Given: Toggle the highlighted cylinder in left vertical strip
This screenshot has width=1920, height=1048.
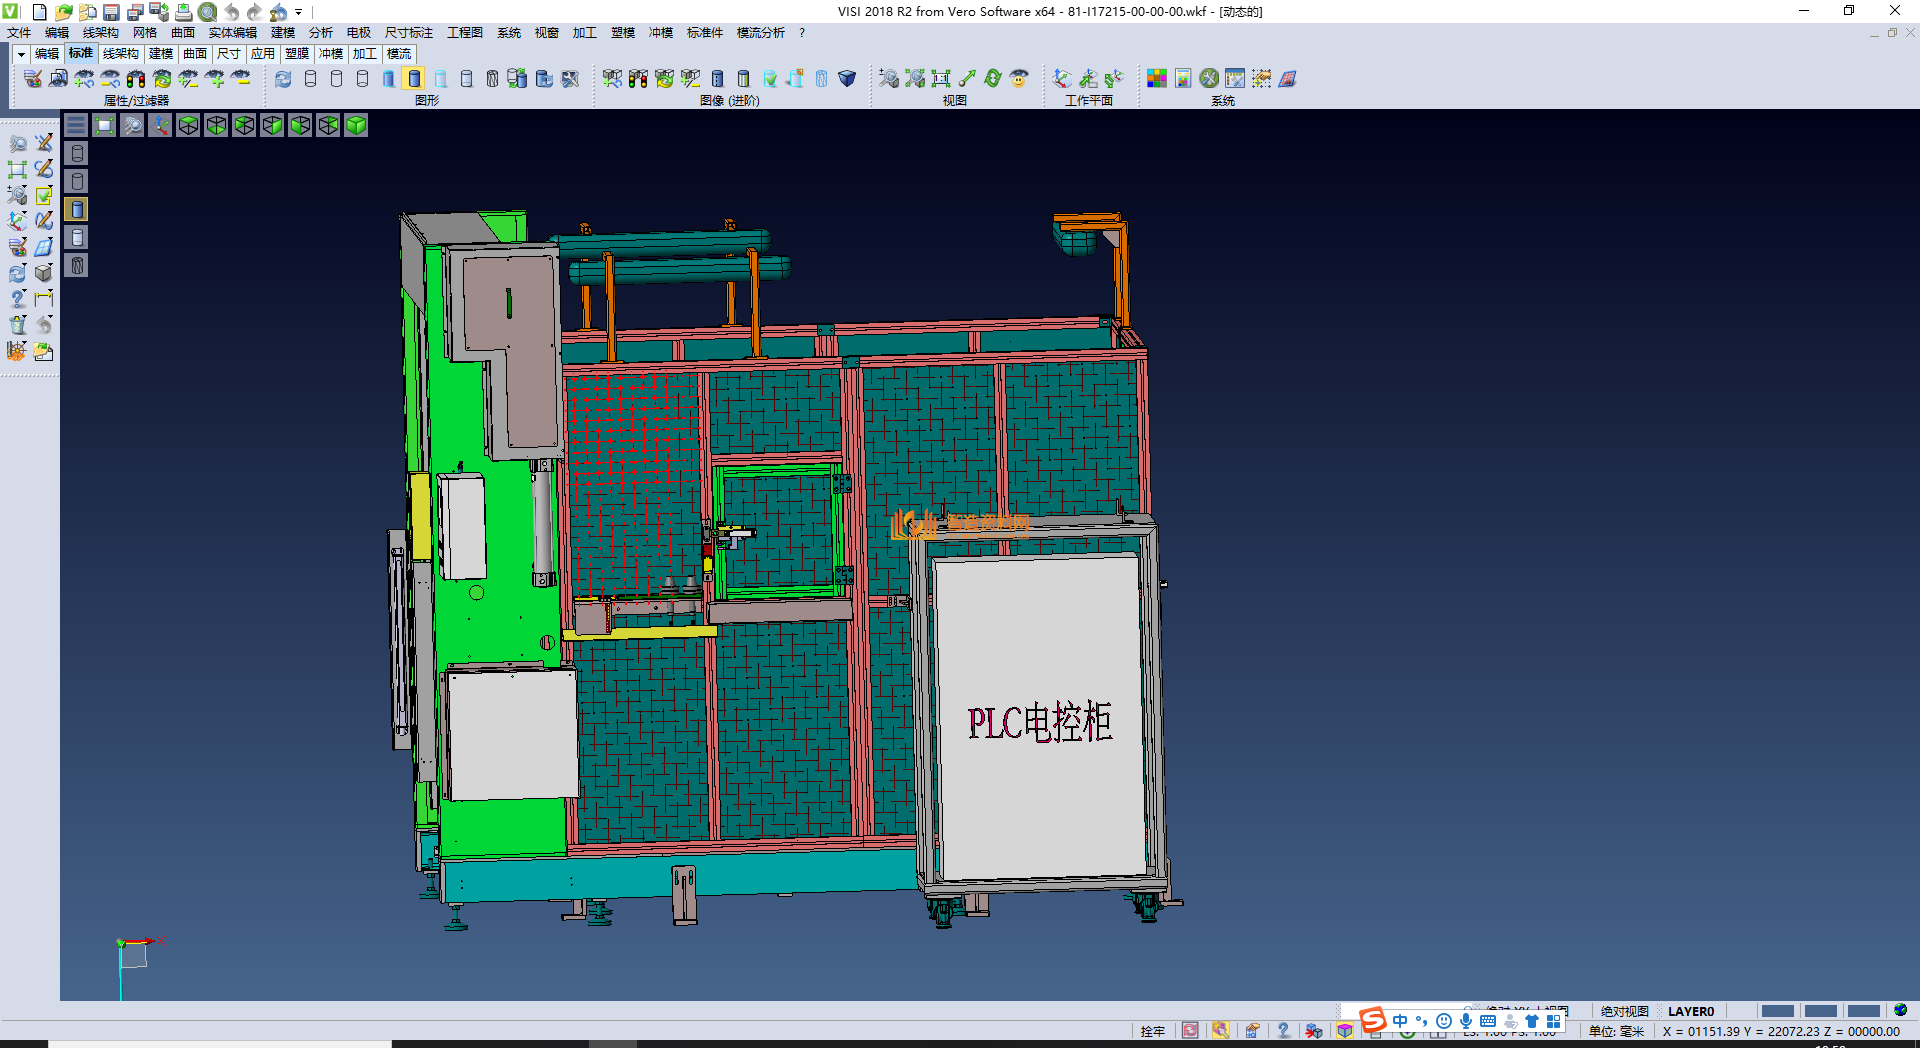Looking at the screenshot, I should (77, 209).
